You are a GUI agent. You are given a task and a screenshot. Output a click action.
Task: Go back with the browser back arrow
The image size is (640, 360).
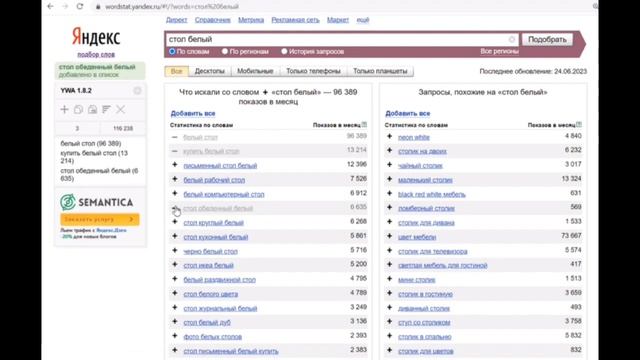[50, 6]
